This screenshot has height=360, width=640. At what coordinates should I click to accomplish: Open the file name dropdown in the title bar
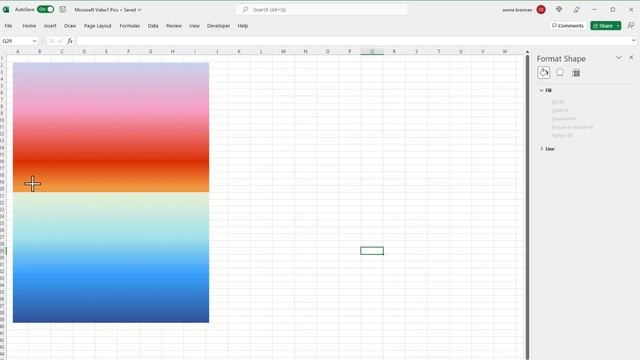click(x=139, y=9)
